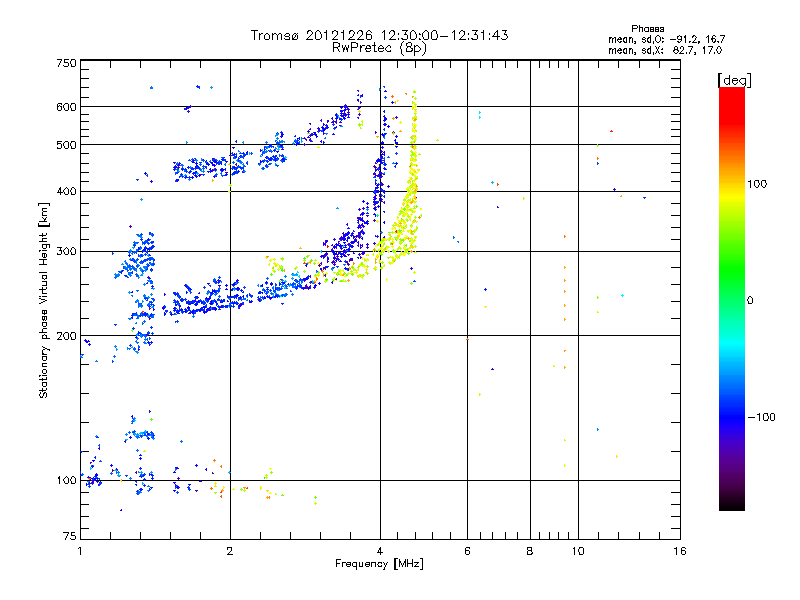Click the 'Phases' heading text

pyautogui.click(x=647, y=29)
